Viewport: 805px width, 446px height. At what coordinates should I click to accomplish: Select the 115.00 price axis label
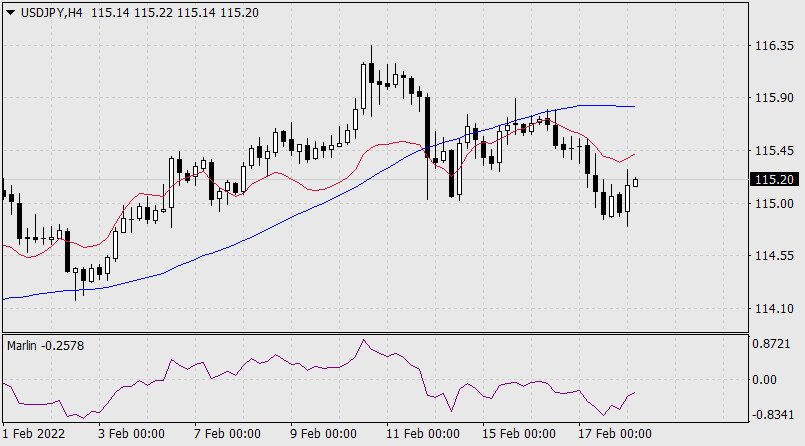click(x=774, y=204)
